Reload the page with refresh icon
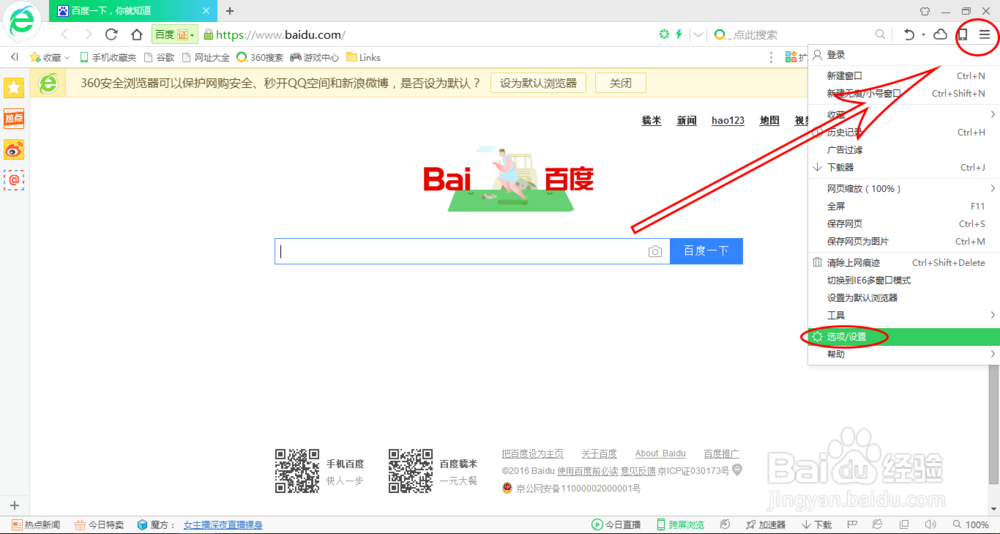The width and height of the screenshot is (1000, 534). pos(112,34)
